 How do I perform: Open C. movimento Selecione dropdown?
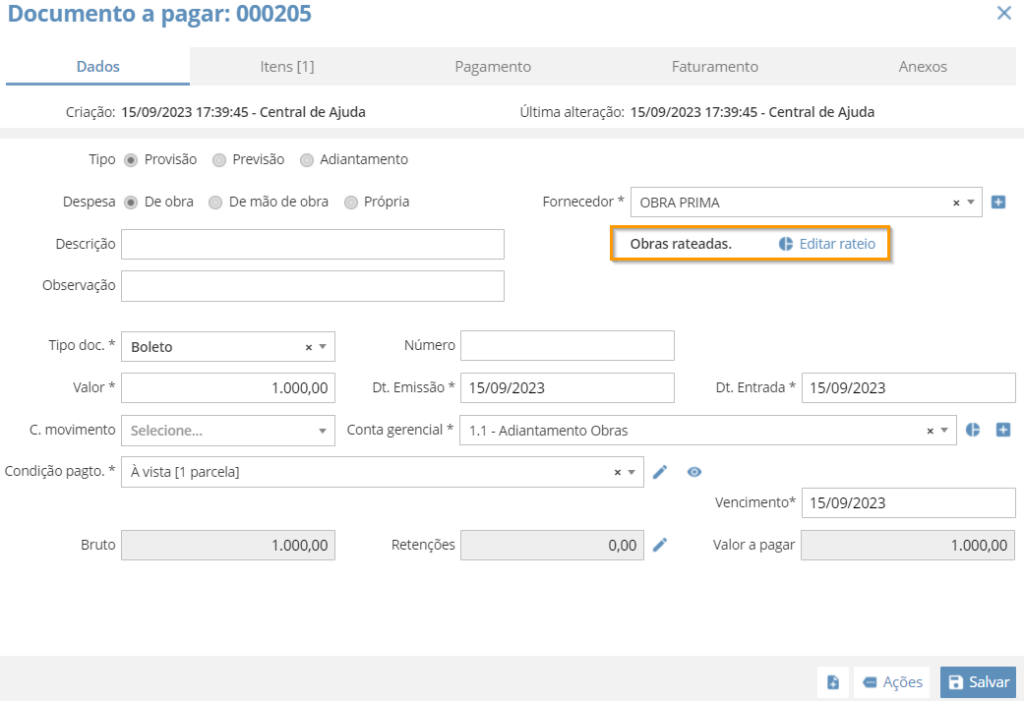[228, 431]
